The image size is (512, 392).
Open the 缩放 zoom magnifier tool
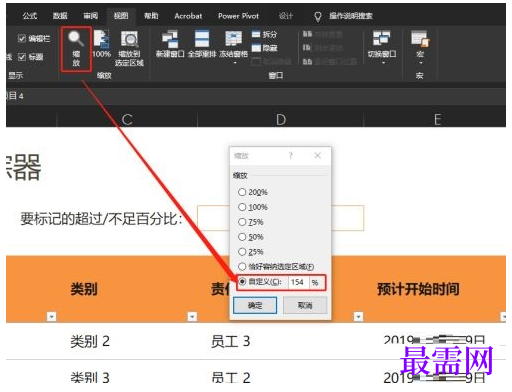[76, 49]
